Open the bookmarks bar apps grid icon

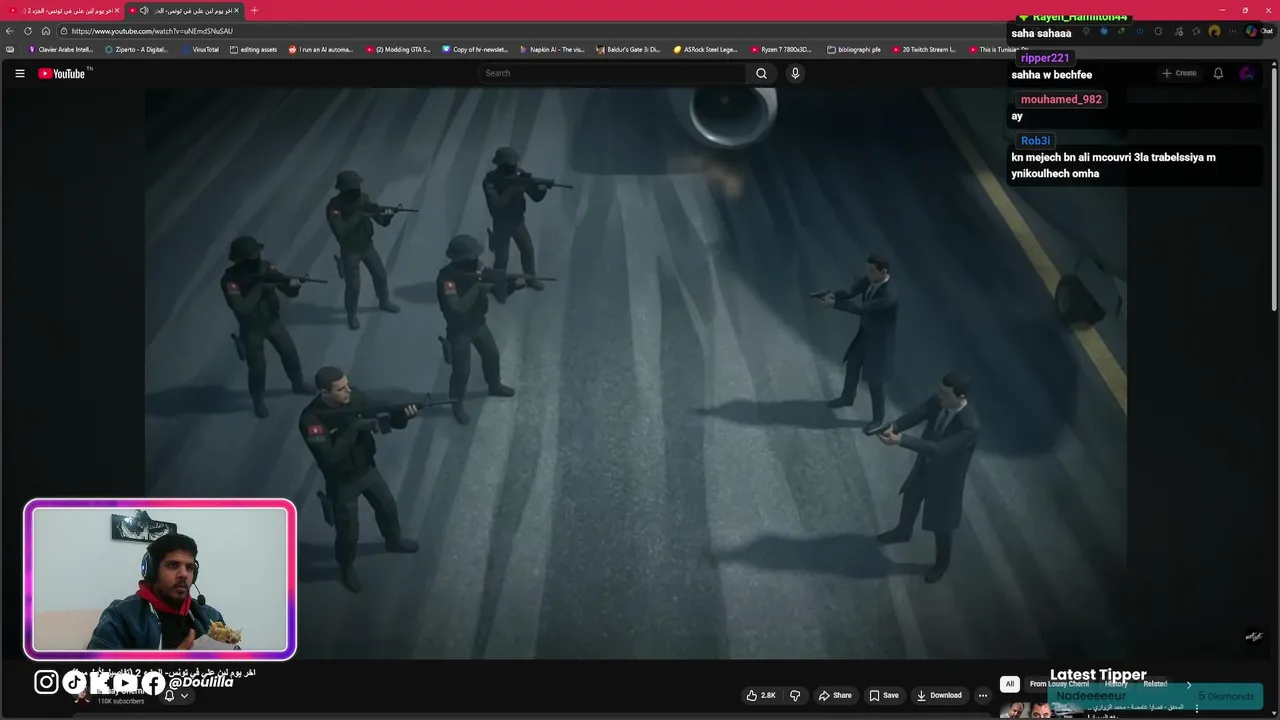click(10, 49)
